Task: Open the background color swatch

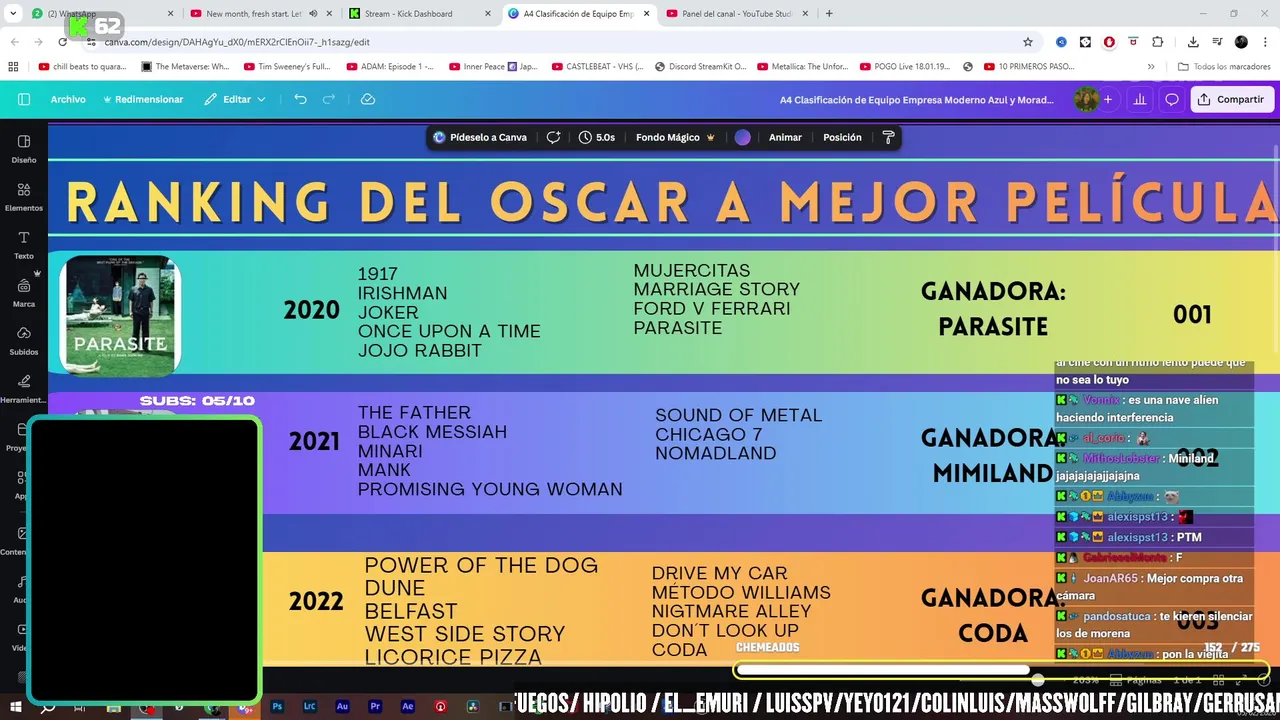Action: tap(742, 137)
